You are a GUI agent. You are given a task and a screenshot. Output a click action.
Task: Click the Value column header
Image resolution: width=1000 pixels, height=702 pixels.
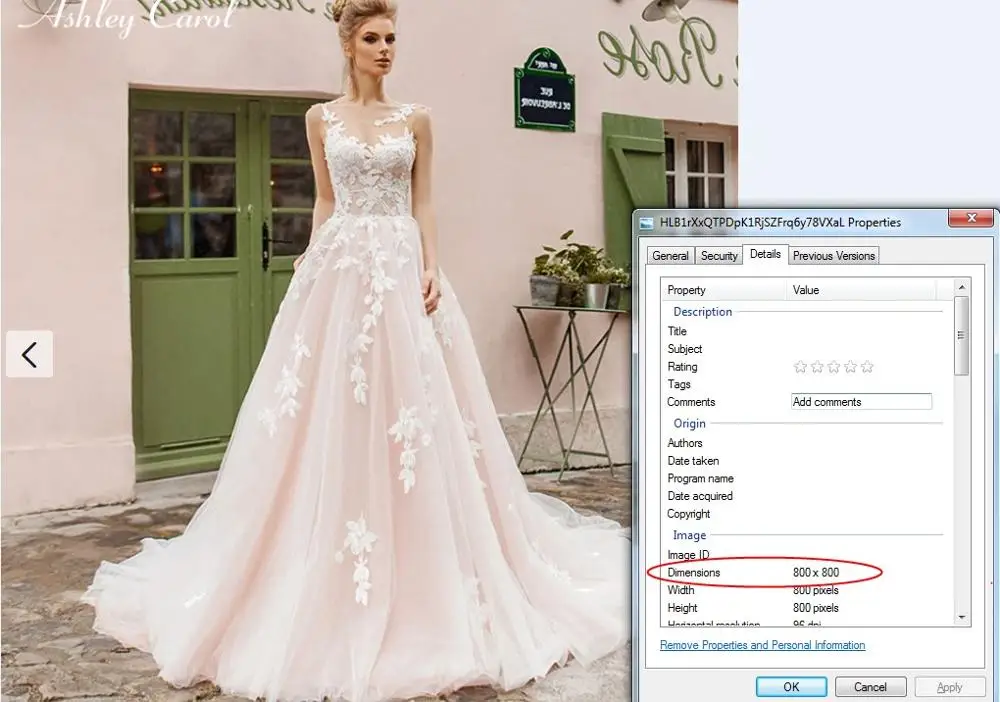[861, 289]
